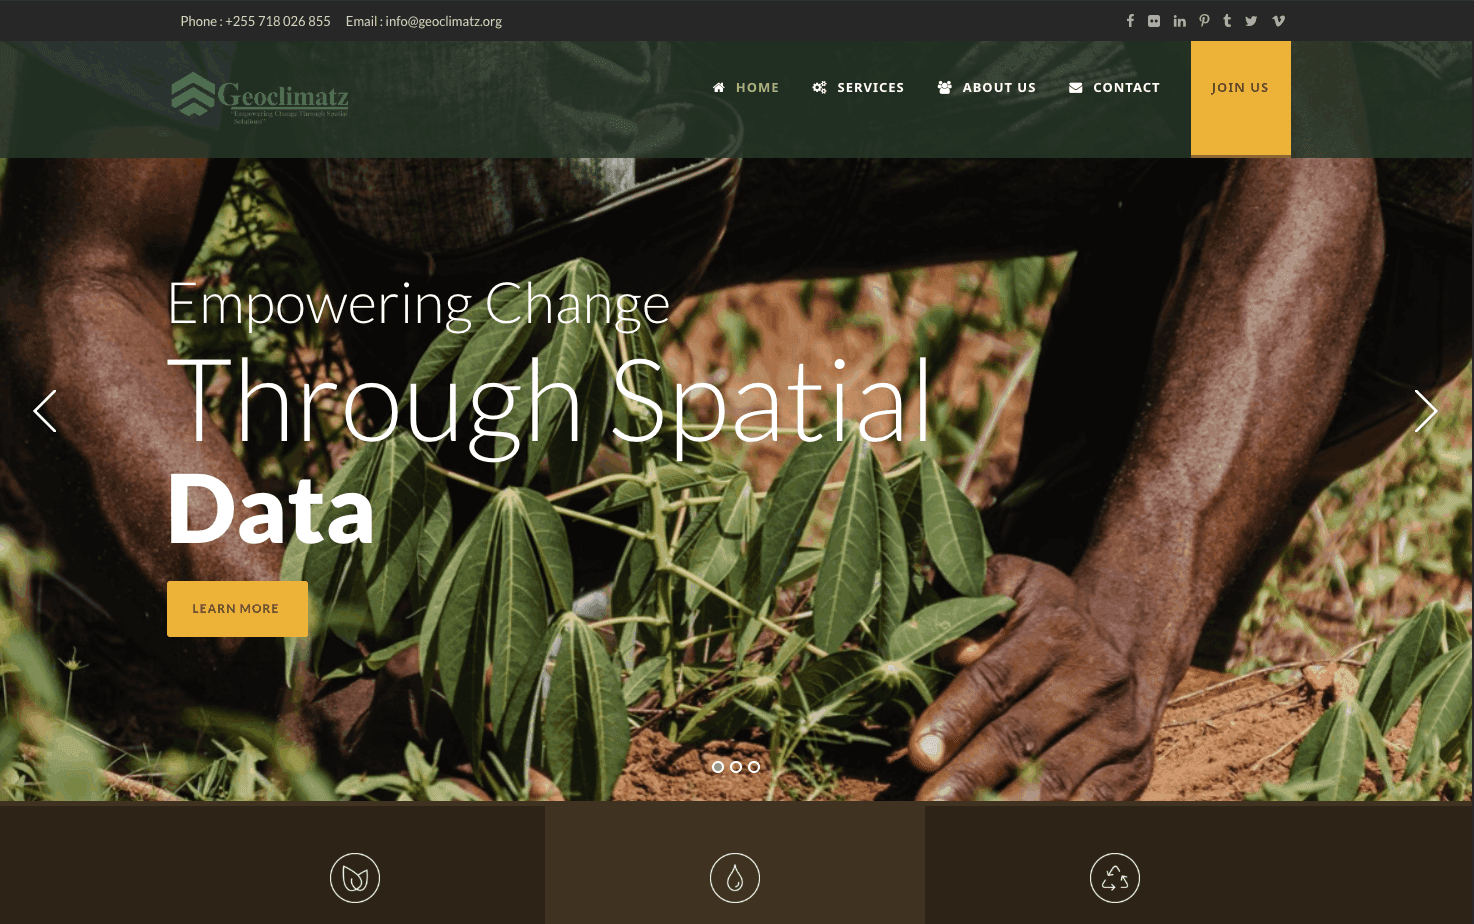Go to the previous slide arrow
This screenshot has height=924, width=1474.
tap(45, 411)
